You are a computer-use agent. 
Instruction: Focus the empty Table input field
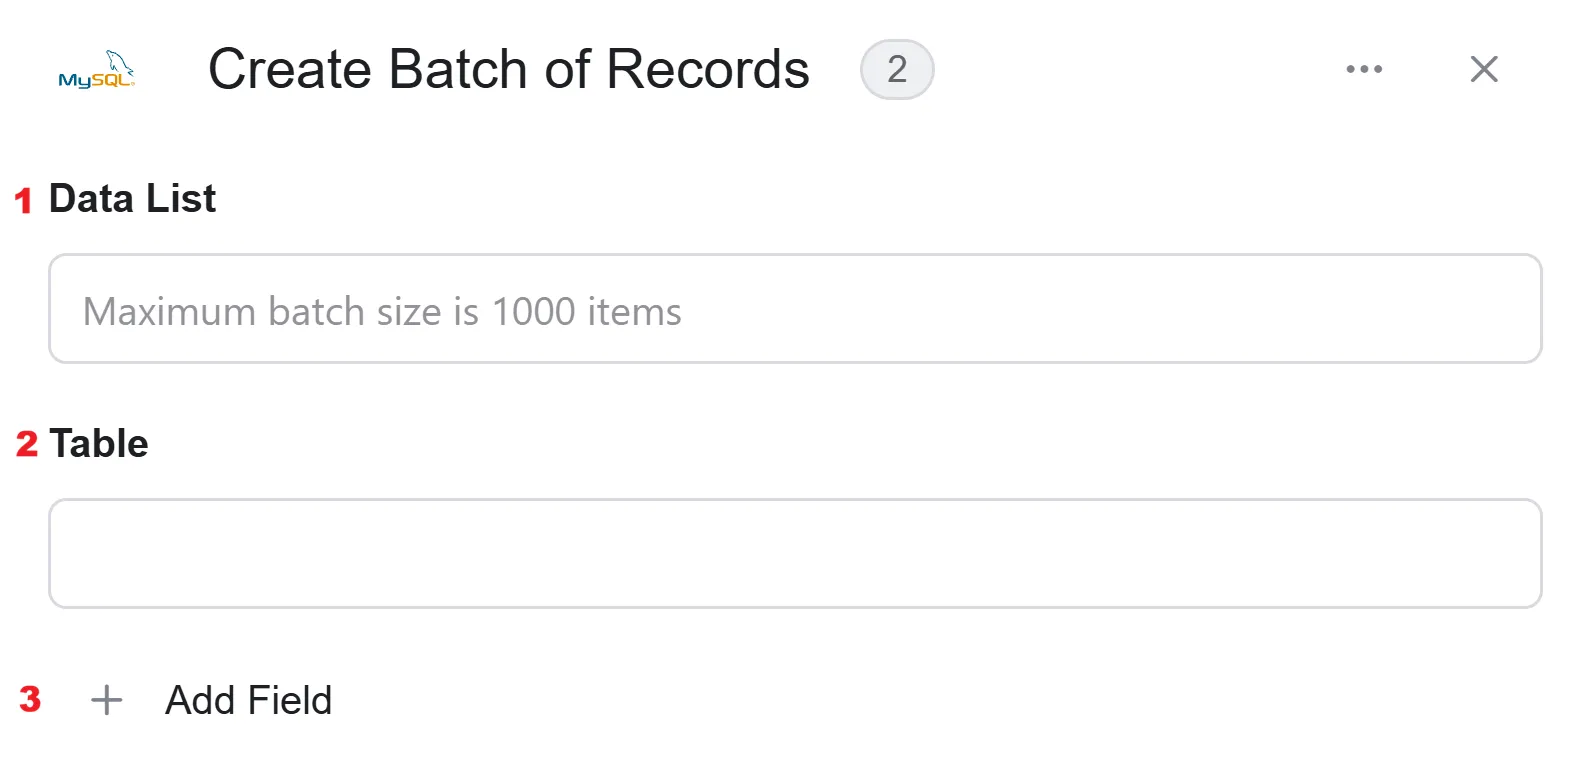click(x=795, y=553)
